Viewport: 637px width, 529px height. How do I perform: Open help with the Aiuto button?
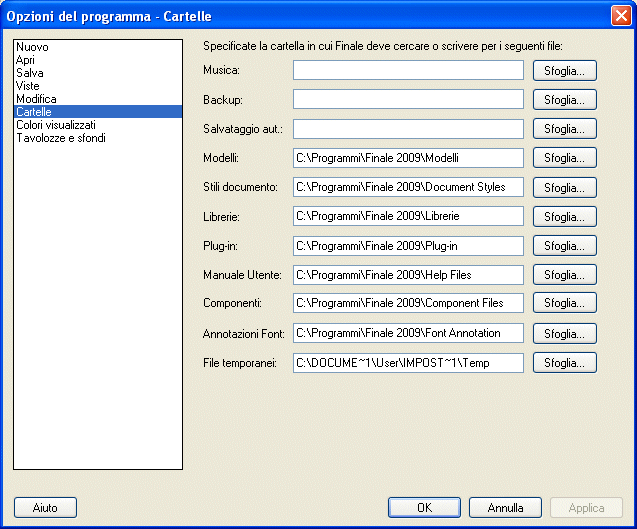tap(45, 507)
